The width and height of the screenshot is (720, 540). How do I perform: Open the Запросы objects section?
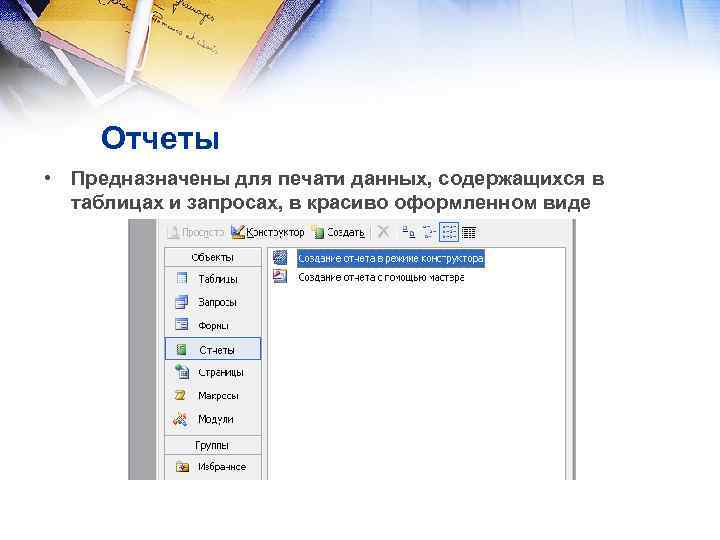click(x=213, y=302)
